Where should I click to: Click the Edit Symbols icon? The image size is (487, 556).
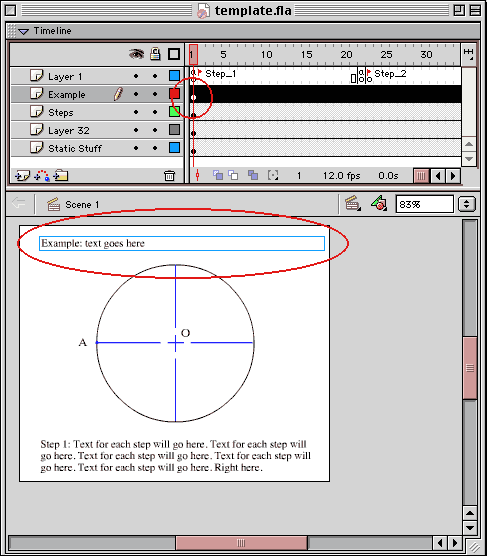[x=379, y=204]
